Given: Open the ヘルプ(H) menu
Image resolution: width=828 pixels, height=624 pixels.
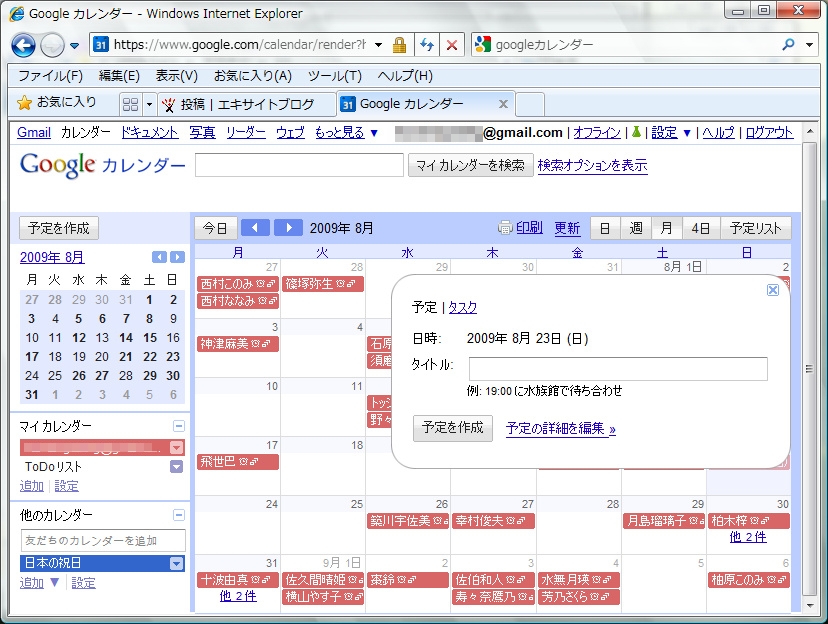Looking at the screenshot, I should point(405,76).
